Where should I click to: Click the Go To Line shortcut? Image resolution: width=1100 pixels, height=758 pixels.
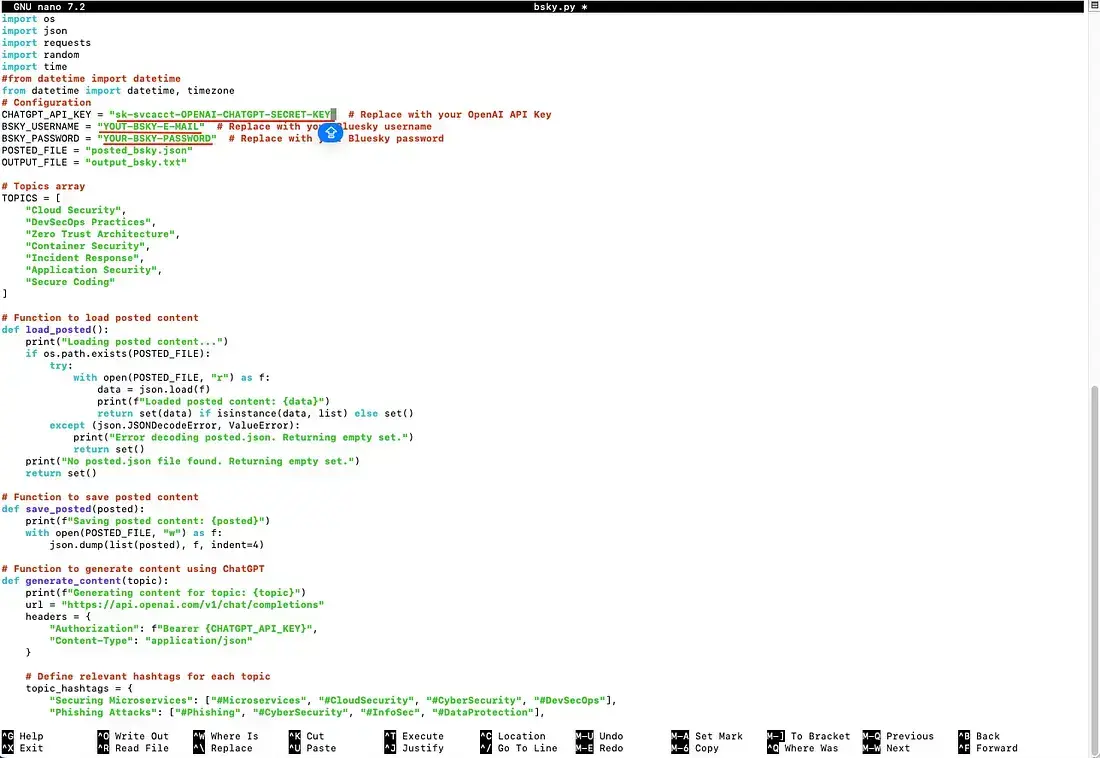[519, 748]
